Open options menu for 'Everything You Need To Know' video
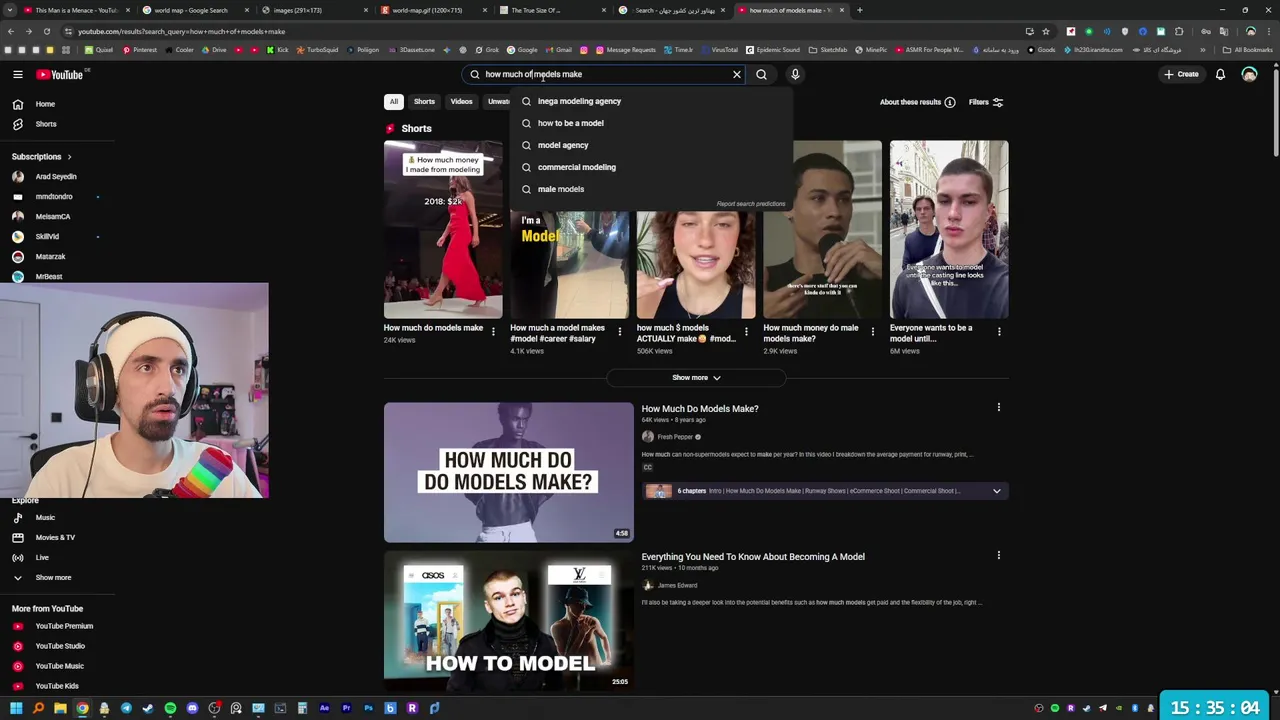Screen dimensions: 1280x720 (998, 555)
